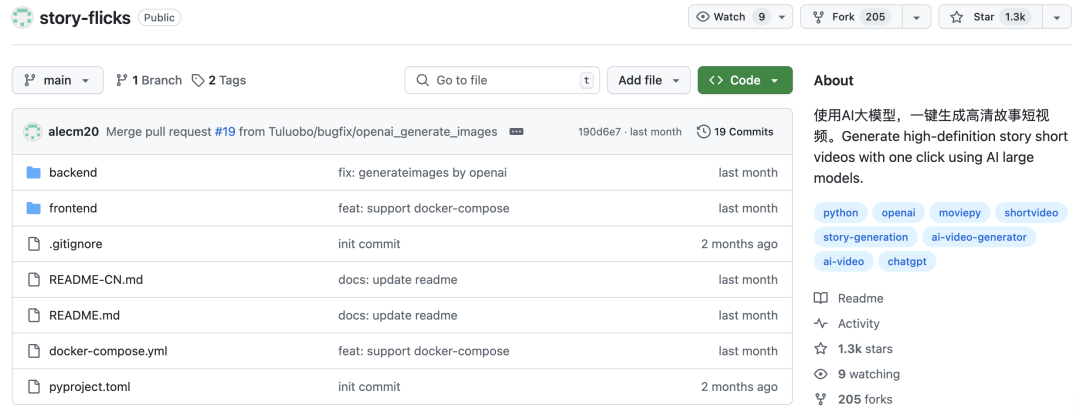The width and height of the screenshot is (1080, 411).
Task: Click the frontend folder icon
Action: [x=32, y=209]
